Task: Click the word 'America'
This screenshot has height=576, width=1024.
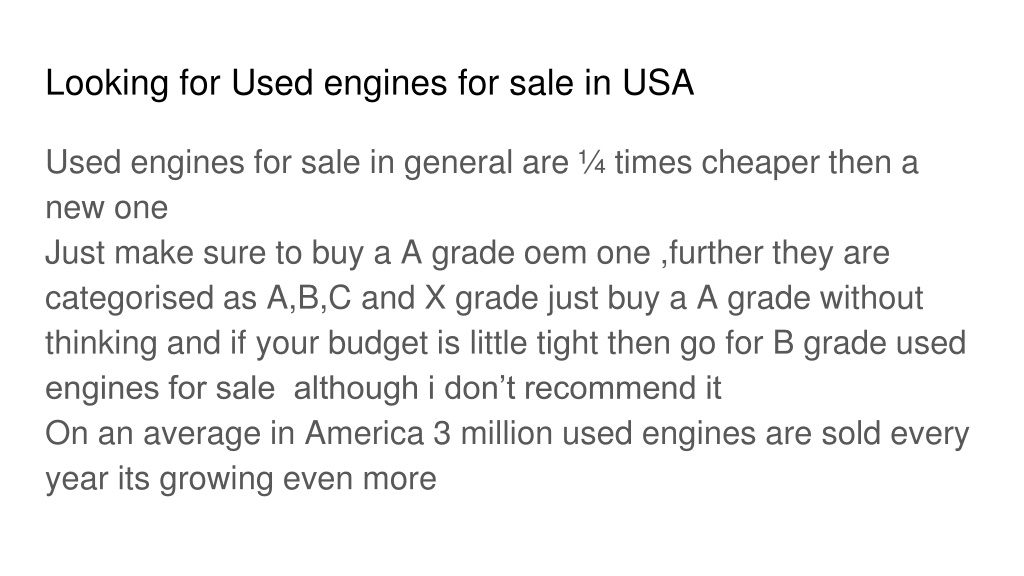Action: (364, 434)
